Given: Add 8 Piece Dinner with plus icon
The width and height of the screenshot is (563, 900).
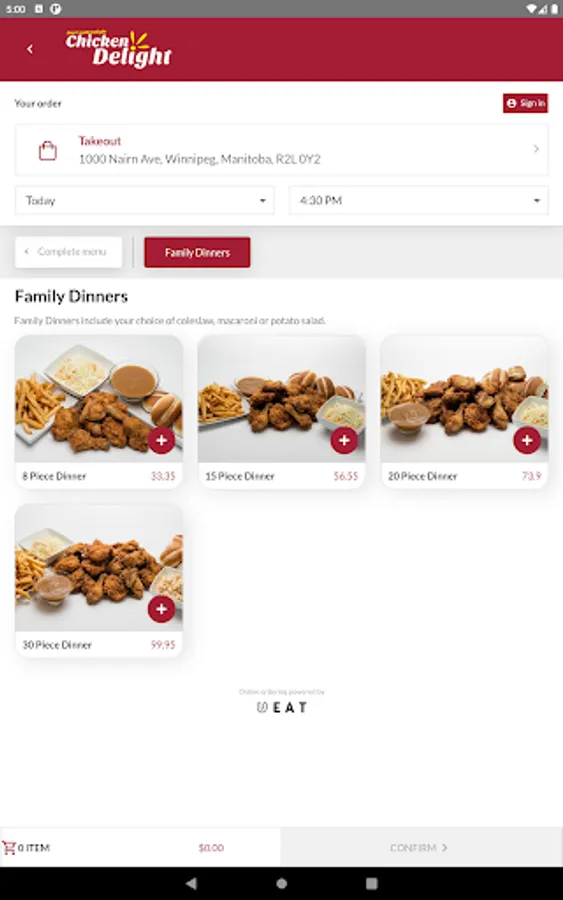Looking at the screenshot, I should click(x=161, y=440).
